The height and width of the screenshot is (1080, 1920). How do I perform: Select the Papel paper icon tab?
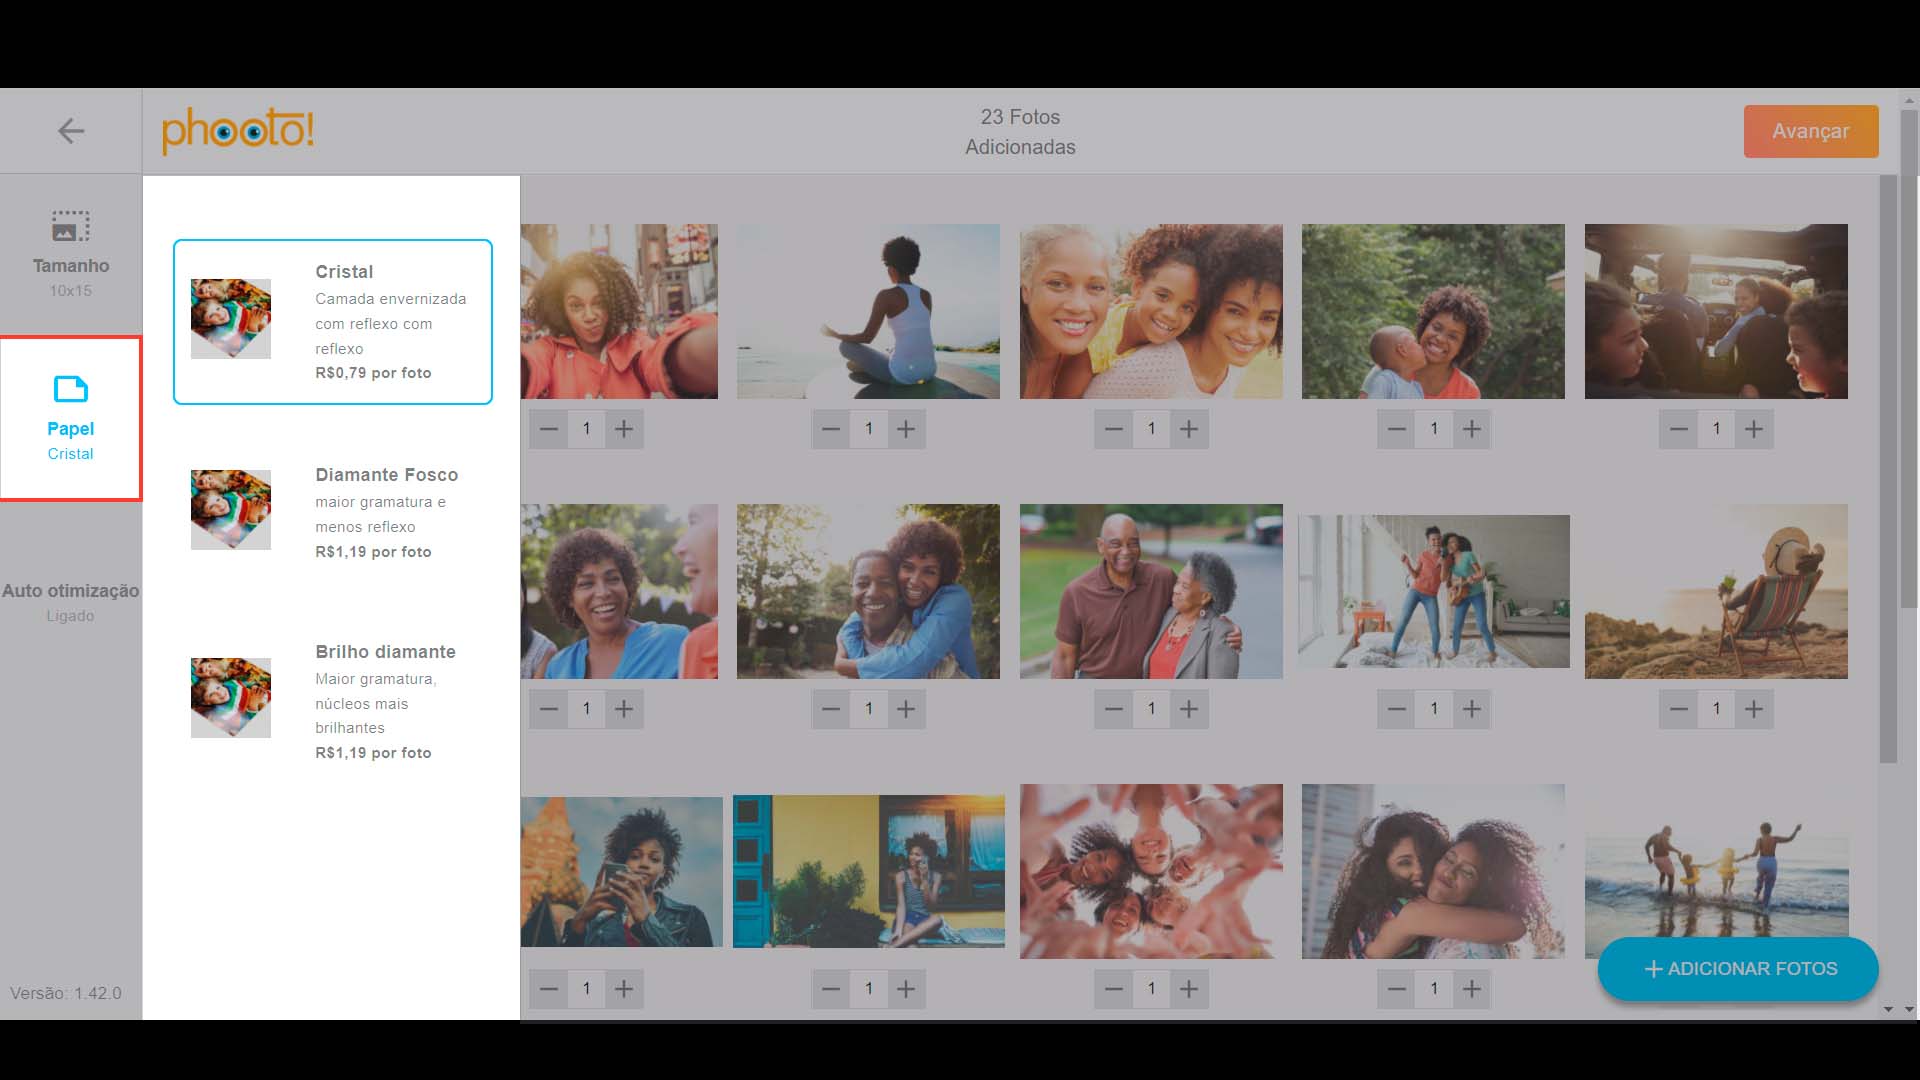click(70, 389)
